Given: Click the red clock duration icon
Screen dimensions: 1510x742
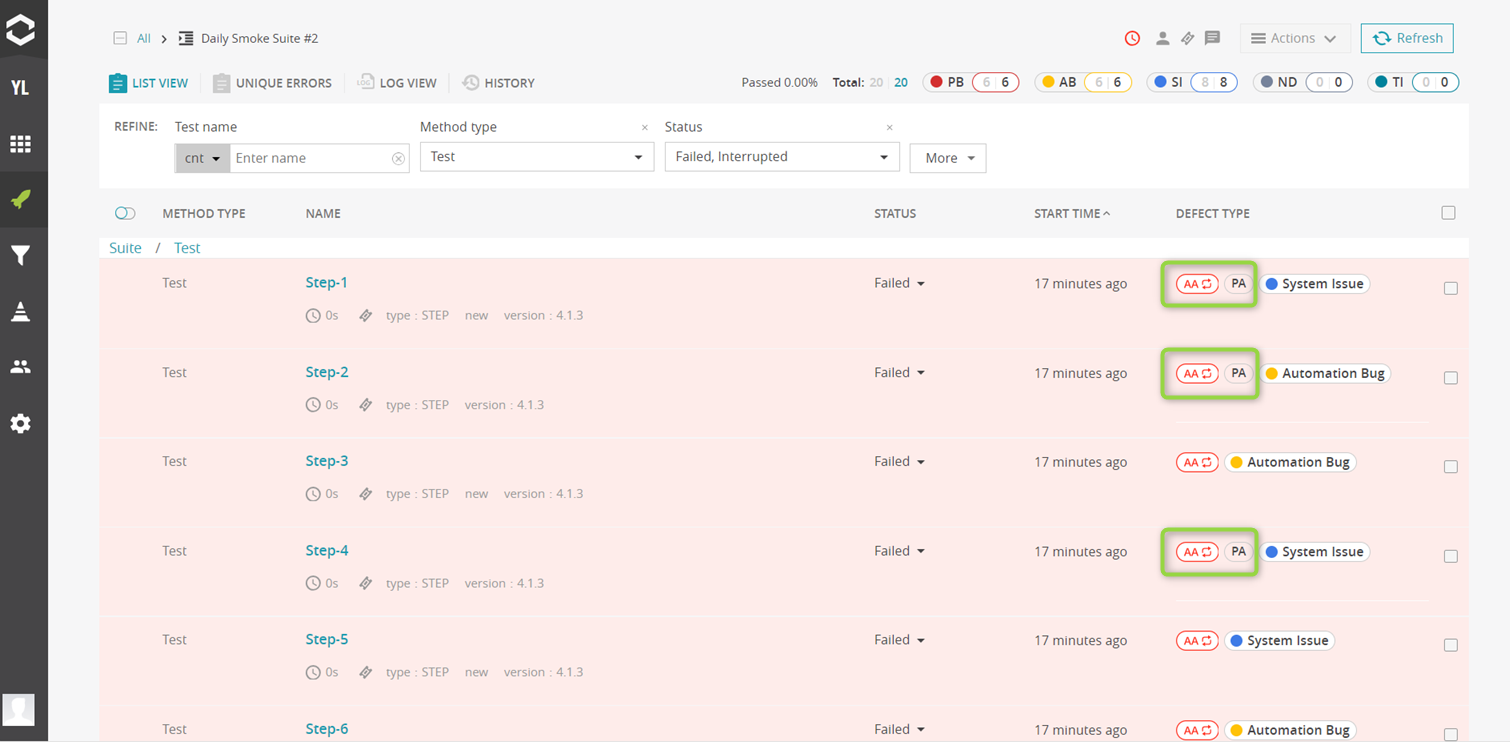Looking at the screenshot, I should point(1132,38).
